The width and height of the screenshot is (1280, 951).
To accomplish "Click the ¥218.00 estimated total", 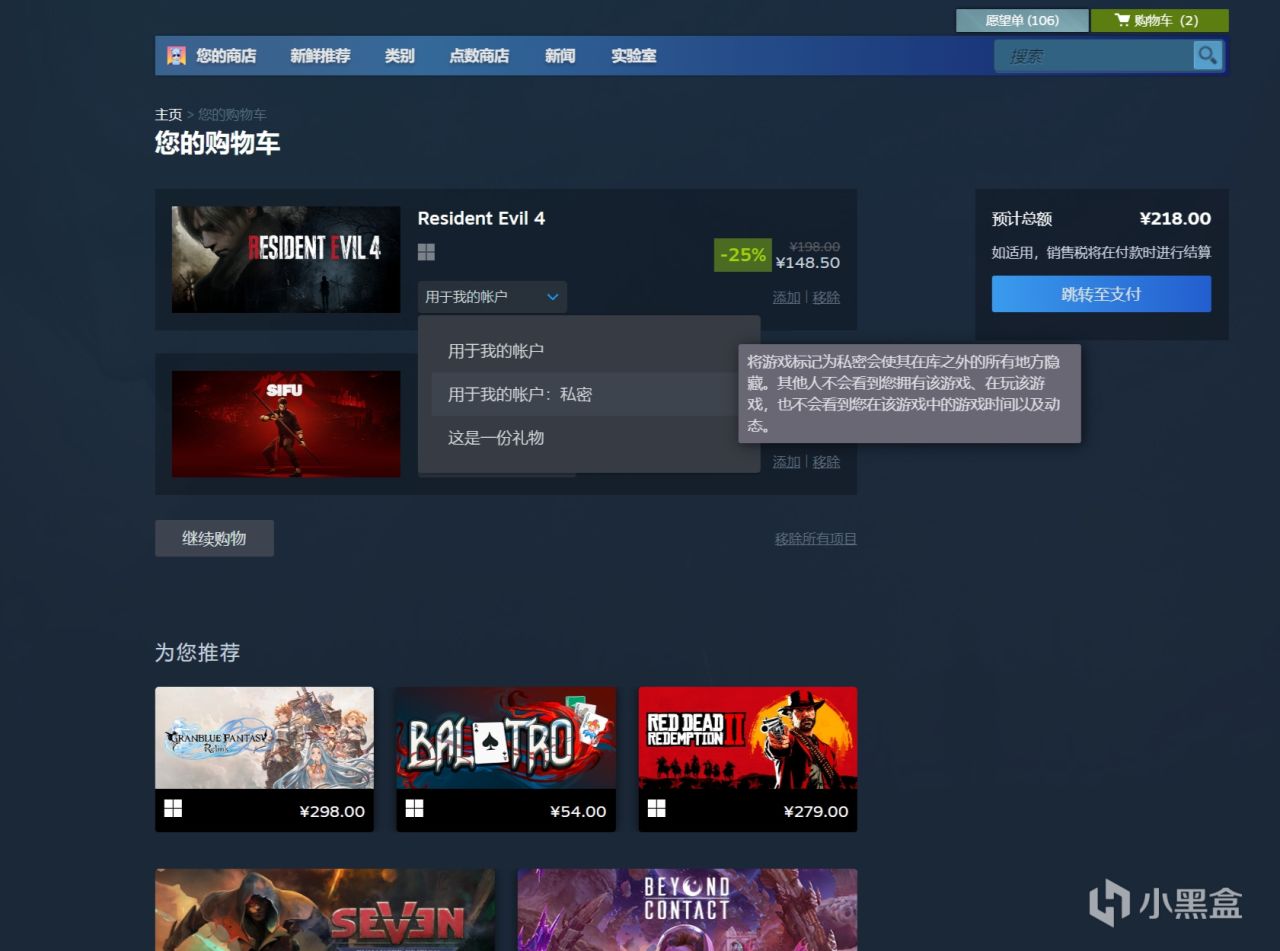I will (1175, 219).
